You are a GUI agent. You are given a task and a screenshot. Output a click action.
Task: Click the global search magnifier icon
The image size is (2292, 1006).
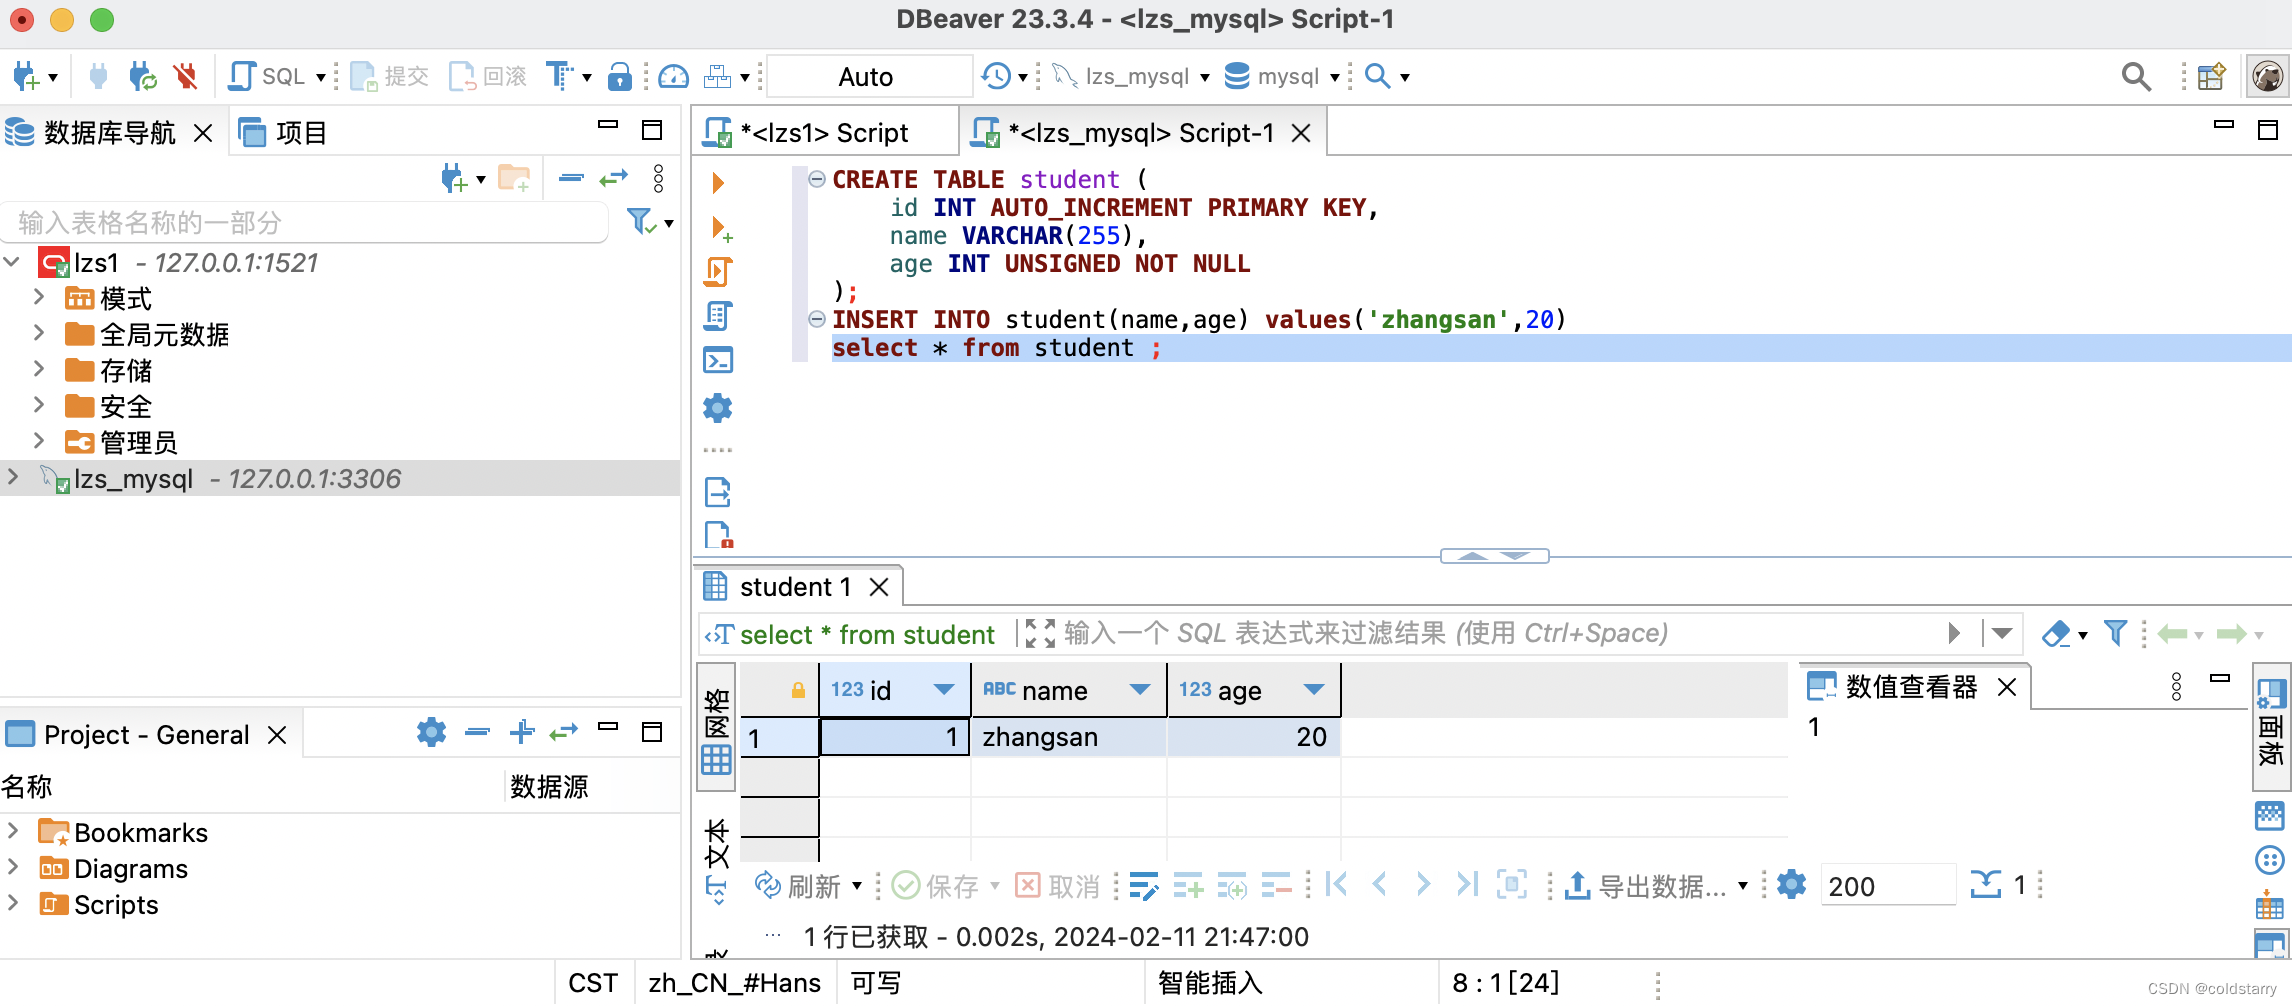coord(2136,76)
